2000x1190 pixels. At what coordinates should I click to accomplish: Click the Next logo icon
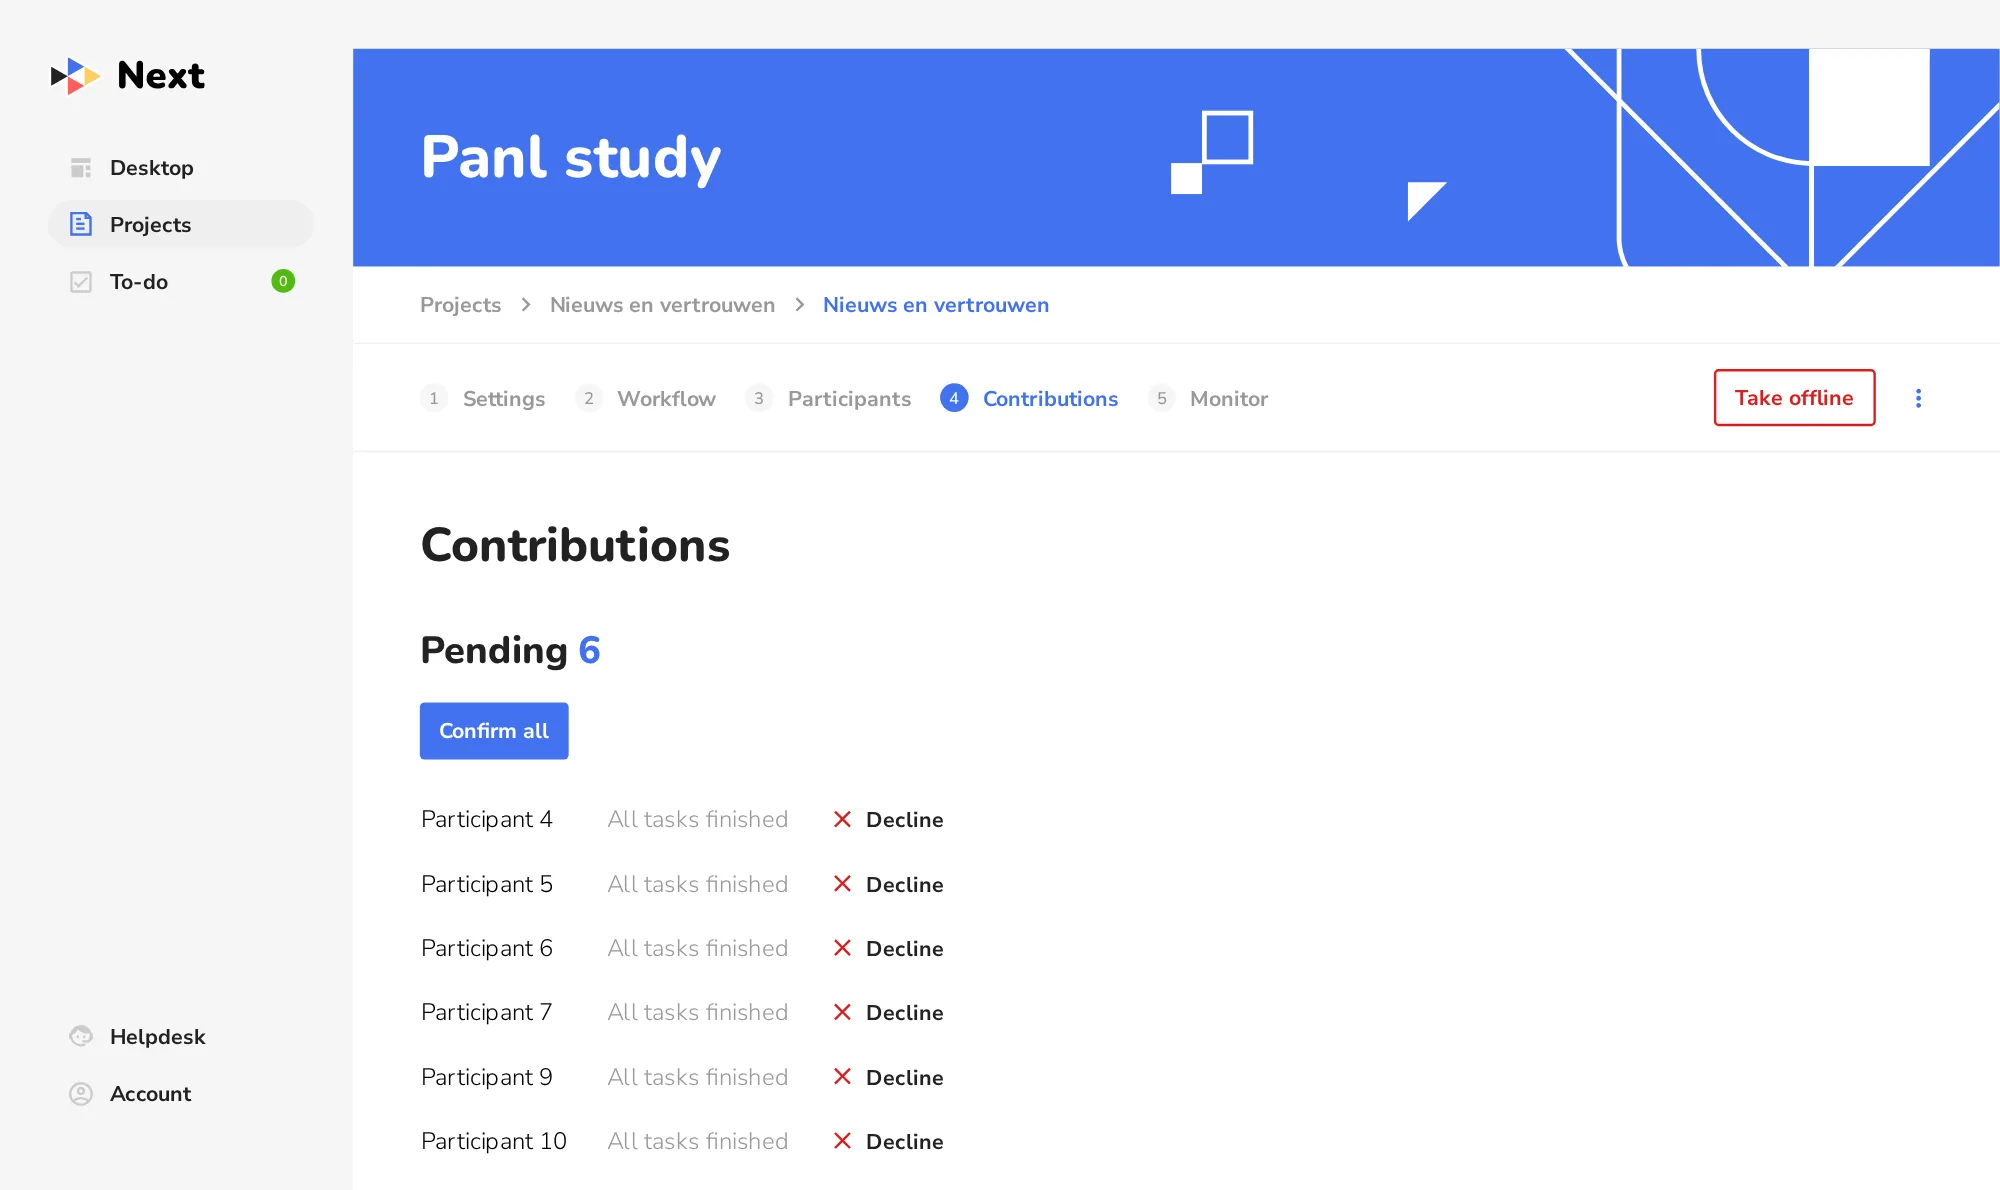75,76
